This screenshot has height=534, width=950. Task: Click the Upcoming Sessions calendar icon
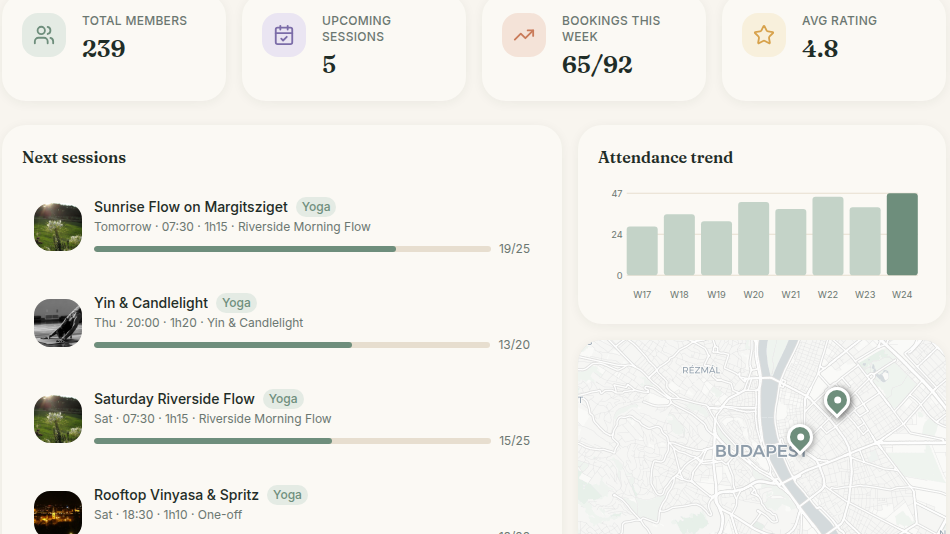point(284,35)
